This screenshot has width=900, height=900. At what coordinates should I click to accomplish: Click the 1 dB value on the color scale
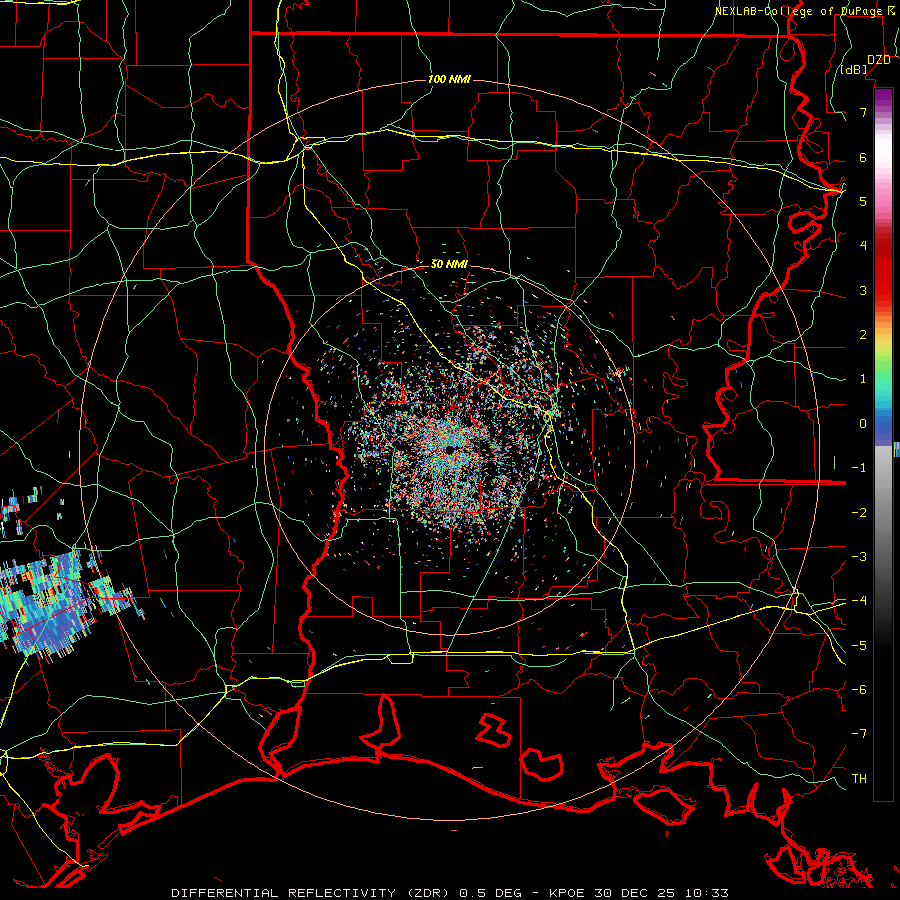coord(863,379)
